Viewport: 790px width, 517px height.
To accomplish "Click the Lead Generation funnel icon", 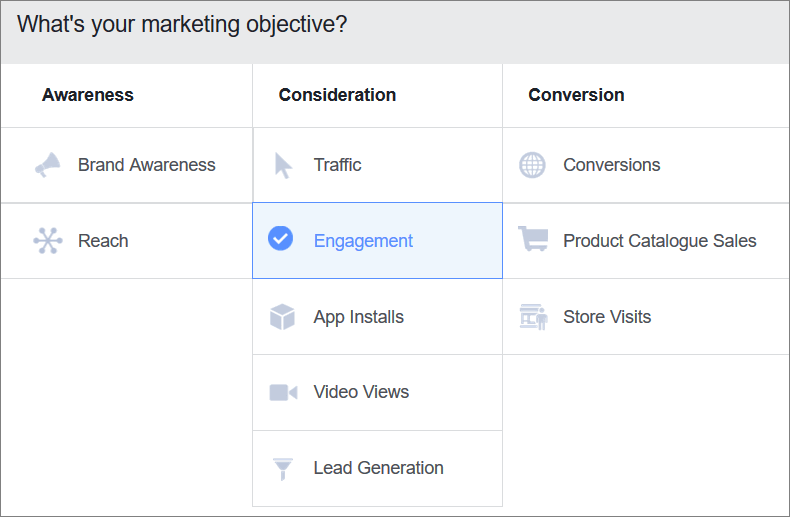I will click(283, 469).
